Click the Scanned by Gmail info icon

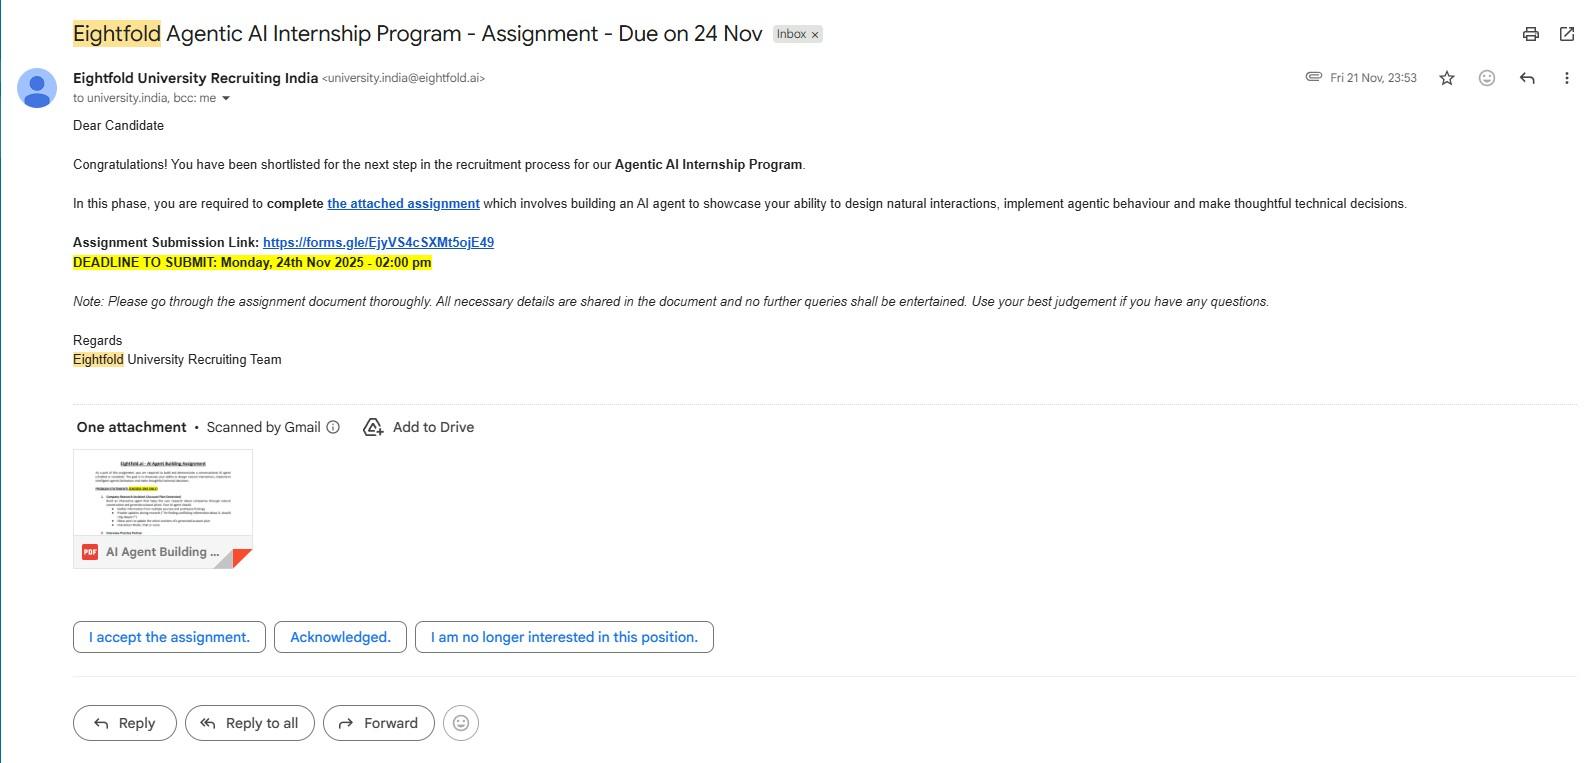coord(333,427)
